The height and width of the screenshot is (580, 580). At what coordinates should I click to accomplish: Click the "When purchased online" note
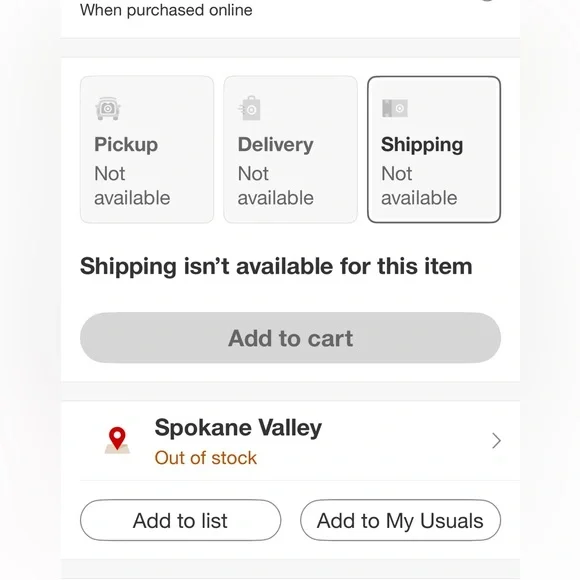pyautogui.click(x=166, y=10)
